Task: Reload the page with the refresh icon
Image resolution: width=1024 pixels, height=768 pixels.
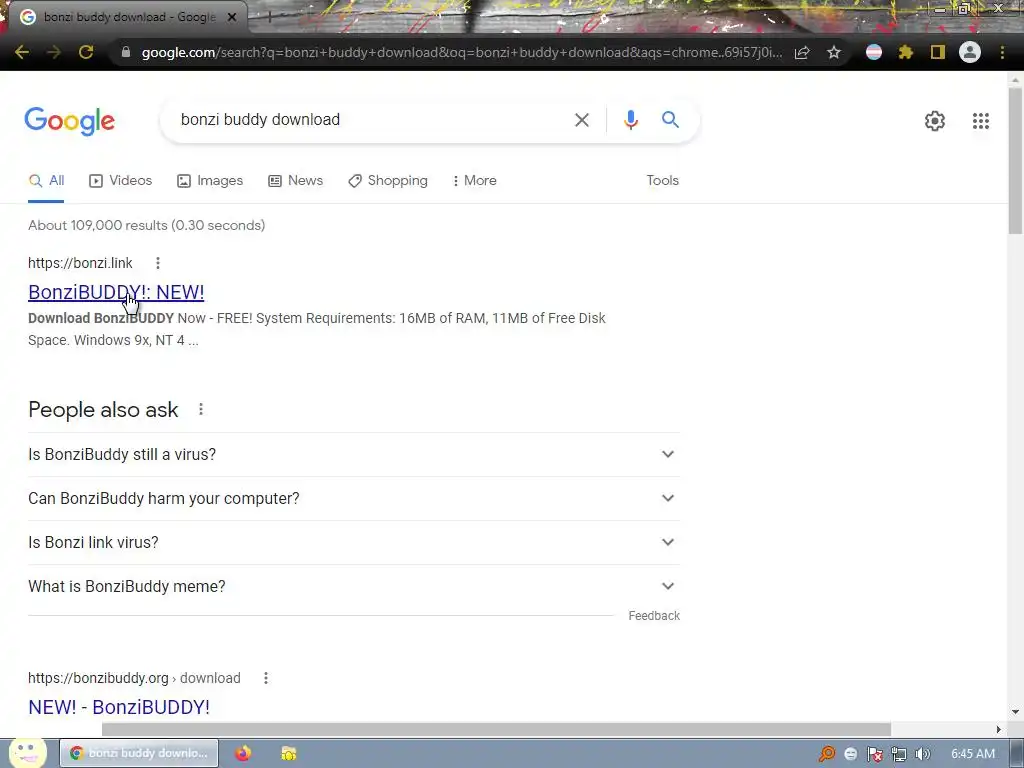Action: click(x=86, y=52)
